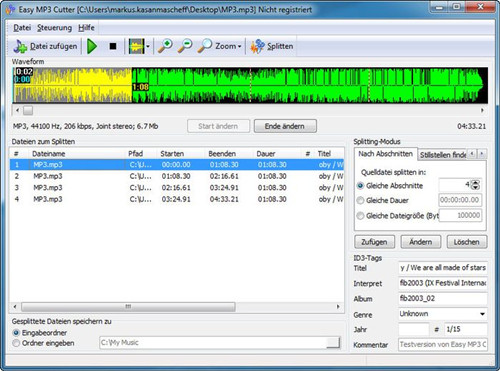The height and width of the screenshot is (371, 500).
Task: Click the Titel ID3 tag field
Action: [x=443, y=268]
